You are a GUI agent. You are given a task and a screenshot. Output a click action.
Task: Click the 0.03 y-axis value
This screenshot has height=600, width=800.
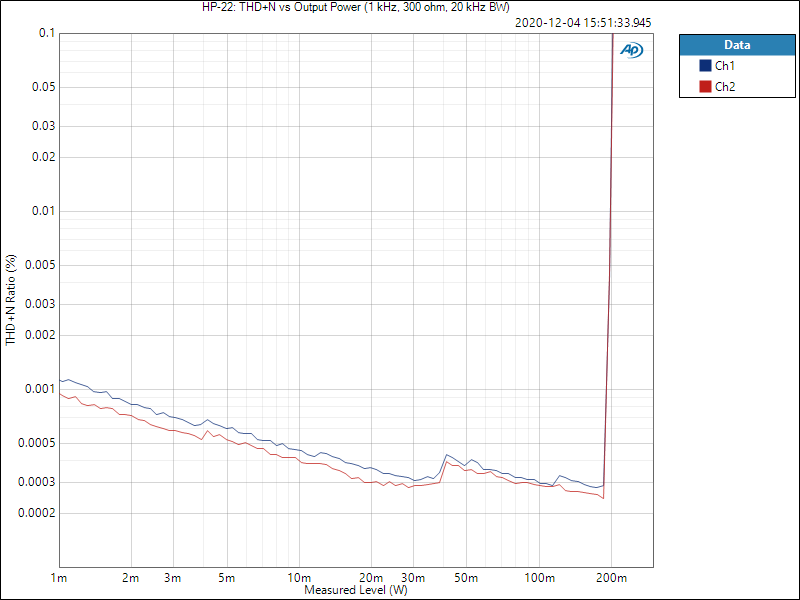click(x=43, y=126)
